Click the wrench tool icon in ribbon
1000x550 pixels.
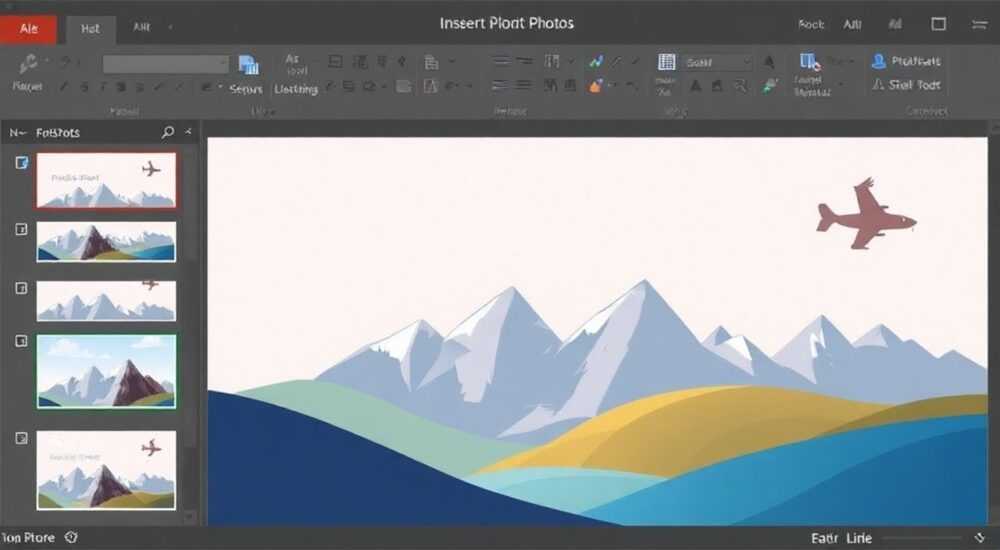point(27,64)
